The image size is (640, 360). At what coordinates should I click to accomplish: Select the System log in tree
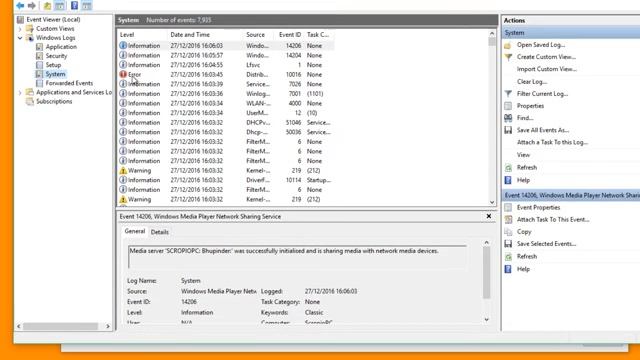(55, 74)
